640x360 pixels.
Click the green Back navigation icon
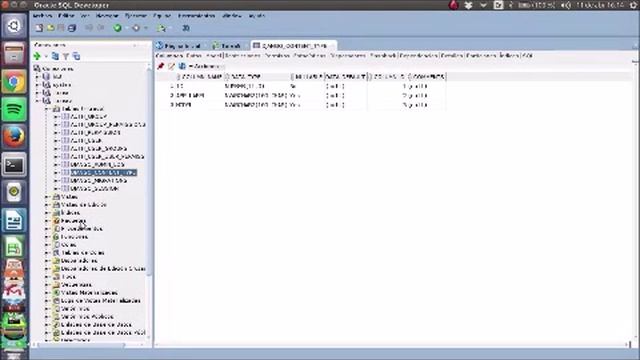[118, 28]
